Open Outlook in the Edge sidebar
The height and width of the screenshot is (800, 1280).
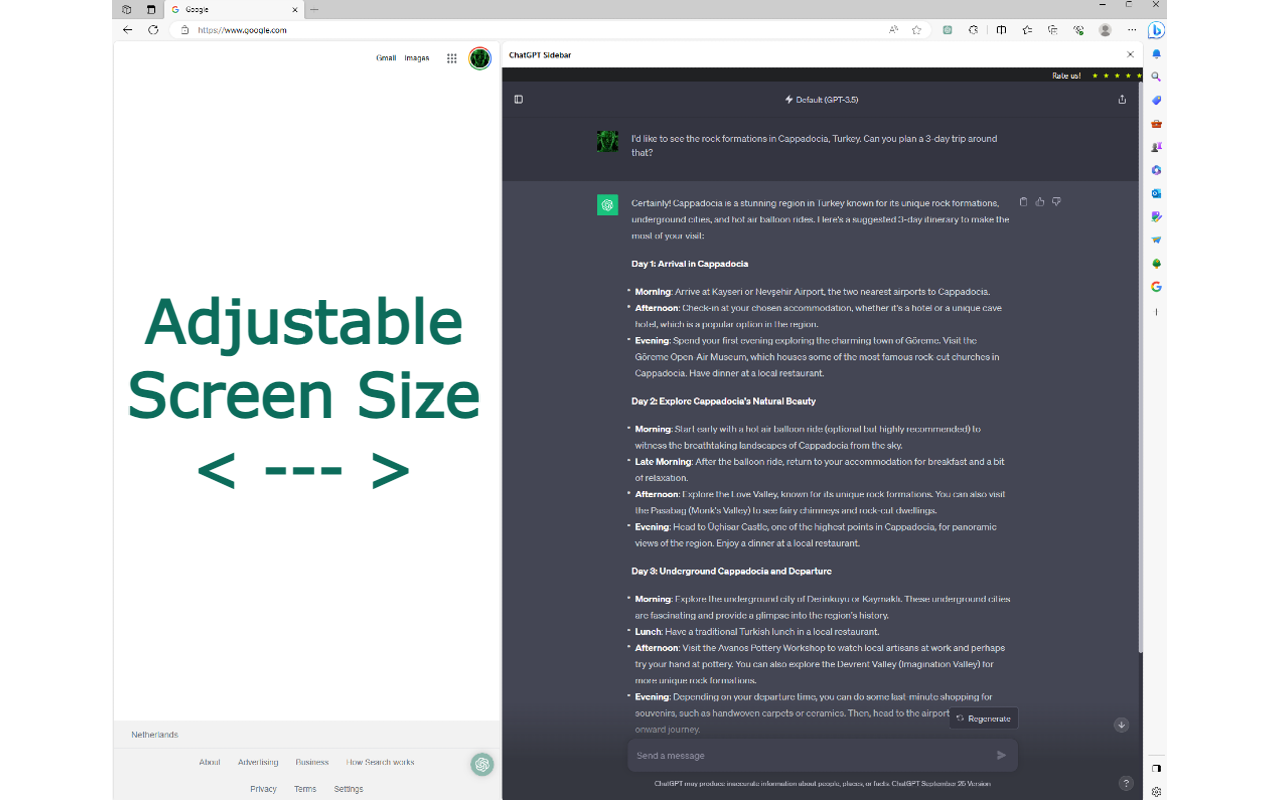tap(1156, 193)
